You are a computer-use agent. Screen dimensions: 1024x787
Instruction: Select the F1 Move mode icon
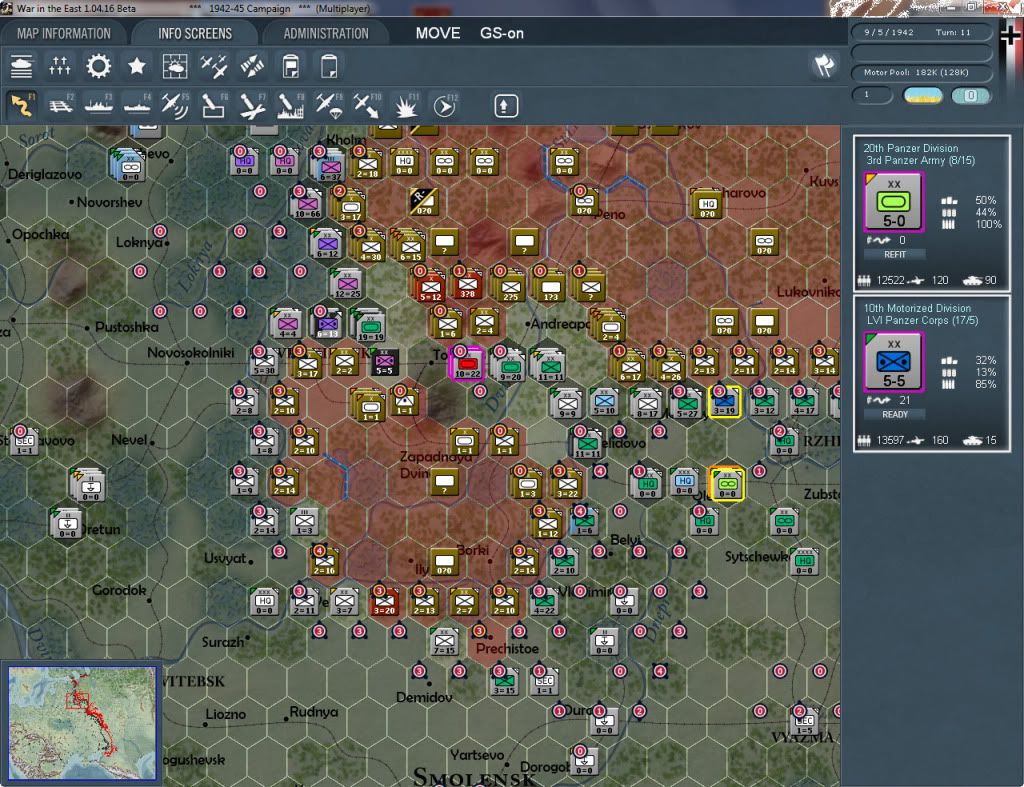tap(22, 106)
